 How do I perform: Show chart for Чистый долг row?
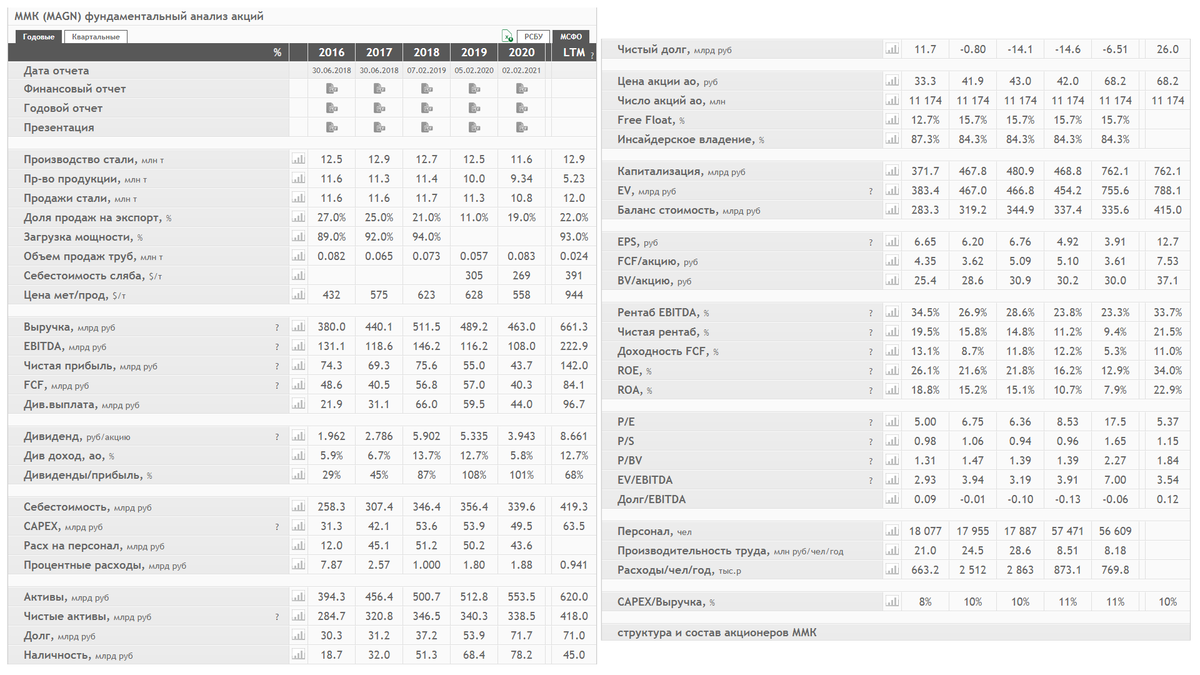pyautogui.click(x=892, y=49)
